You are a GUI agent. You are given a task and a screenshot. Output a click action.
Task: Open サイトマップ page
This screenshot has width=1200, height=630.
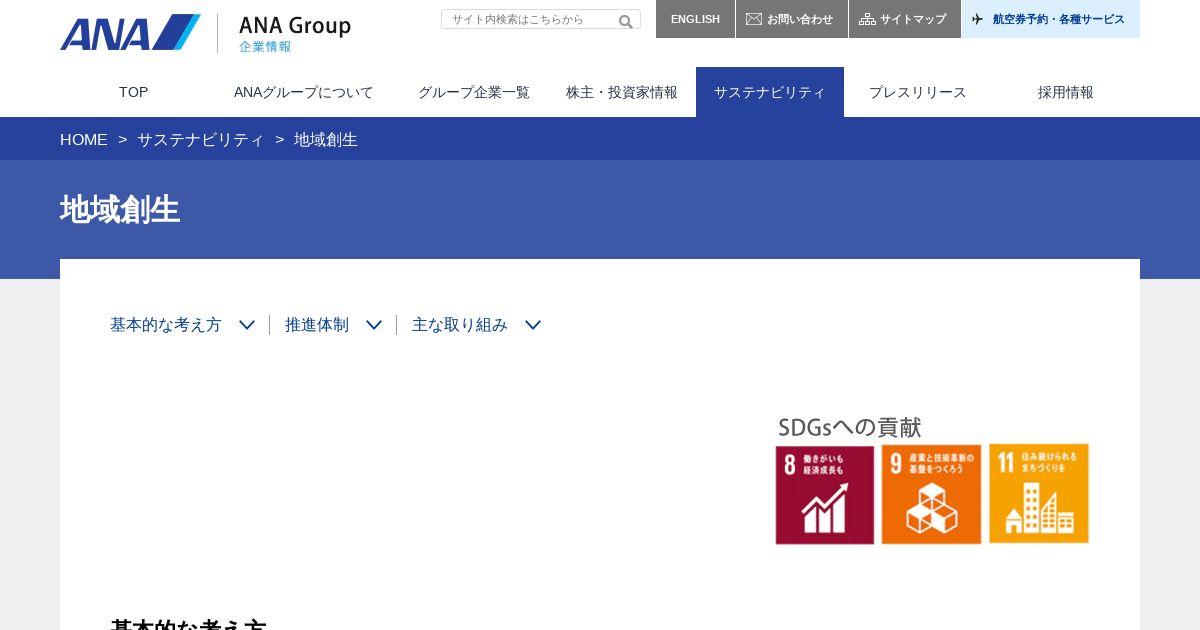905,19
